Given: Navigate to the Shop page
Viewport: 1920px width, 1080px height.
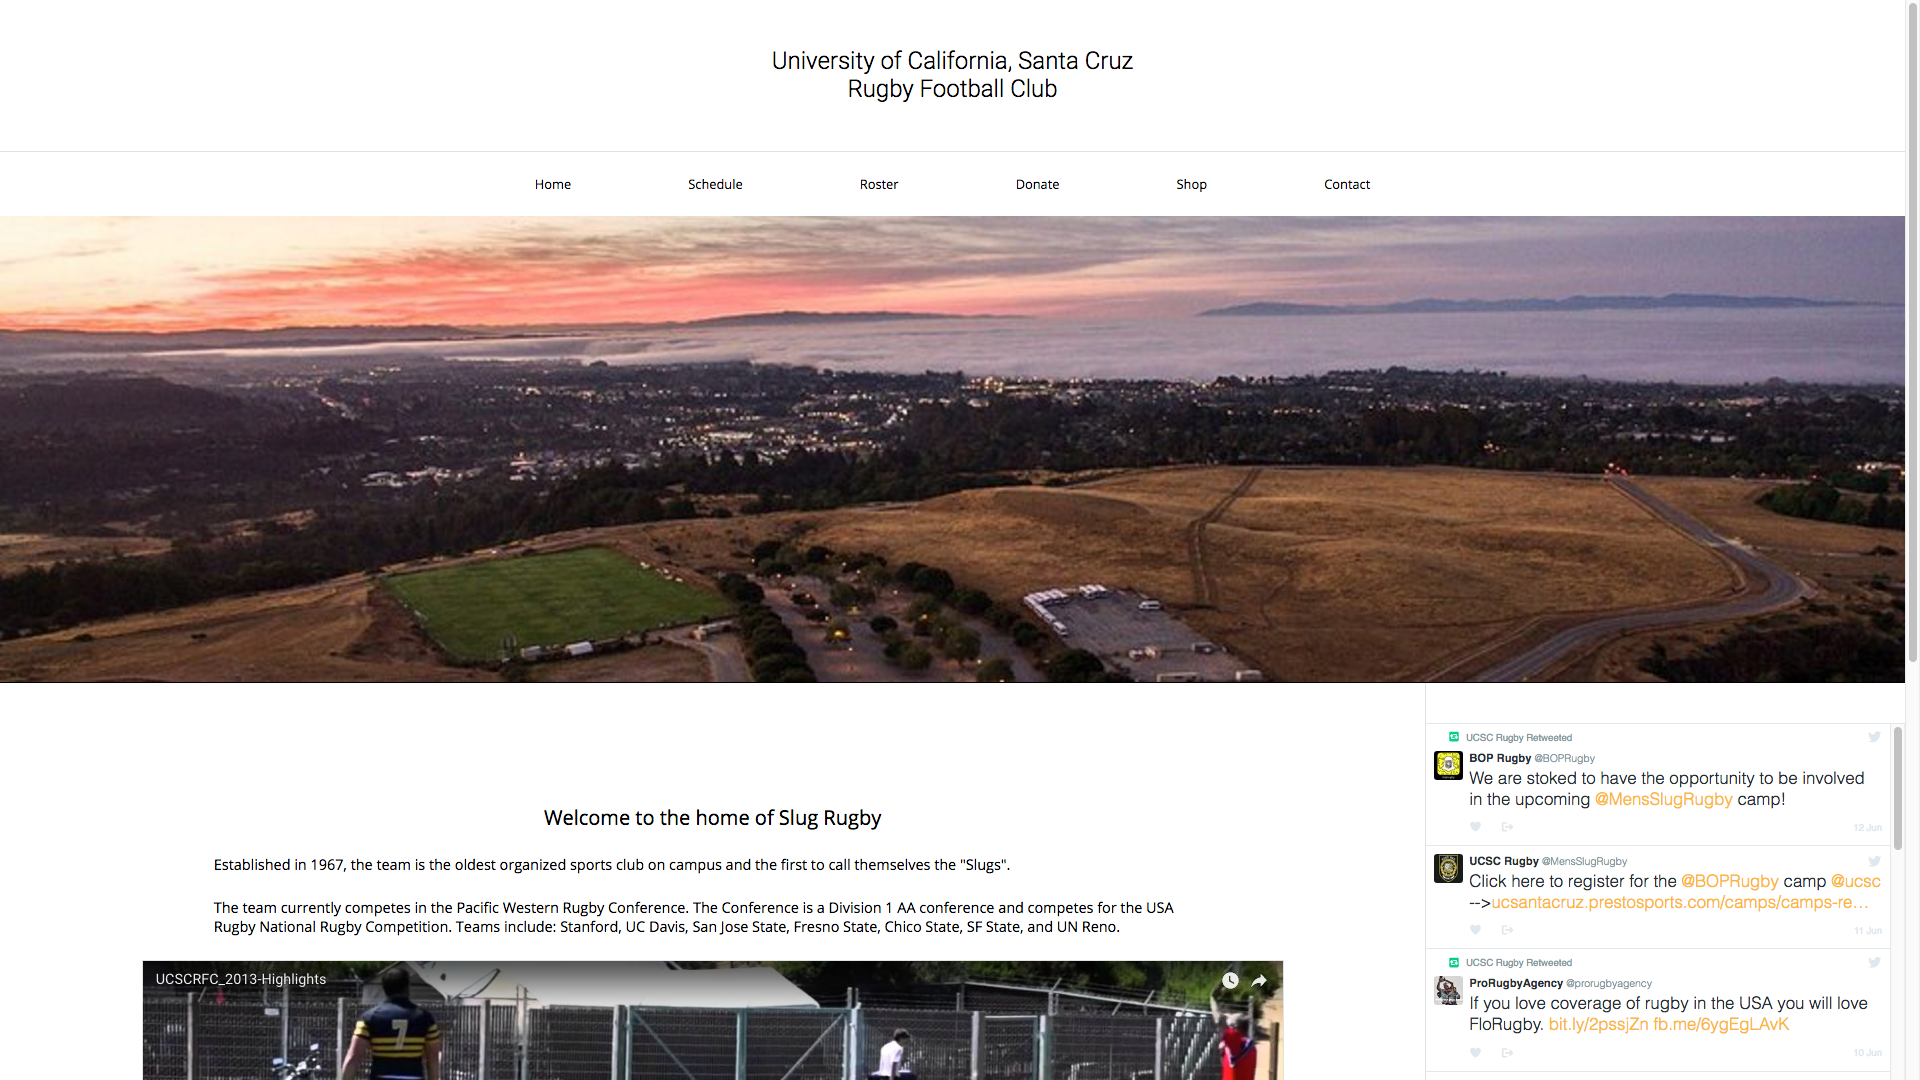Looking at the screenshot, I should (x=1191, y=184).
